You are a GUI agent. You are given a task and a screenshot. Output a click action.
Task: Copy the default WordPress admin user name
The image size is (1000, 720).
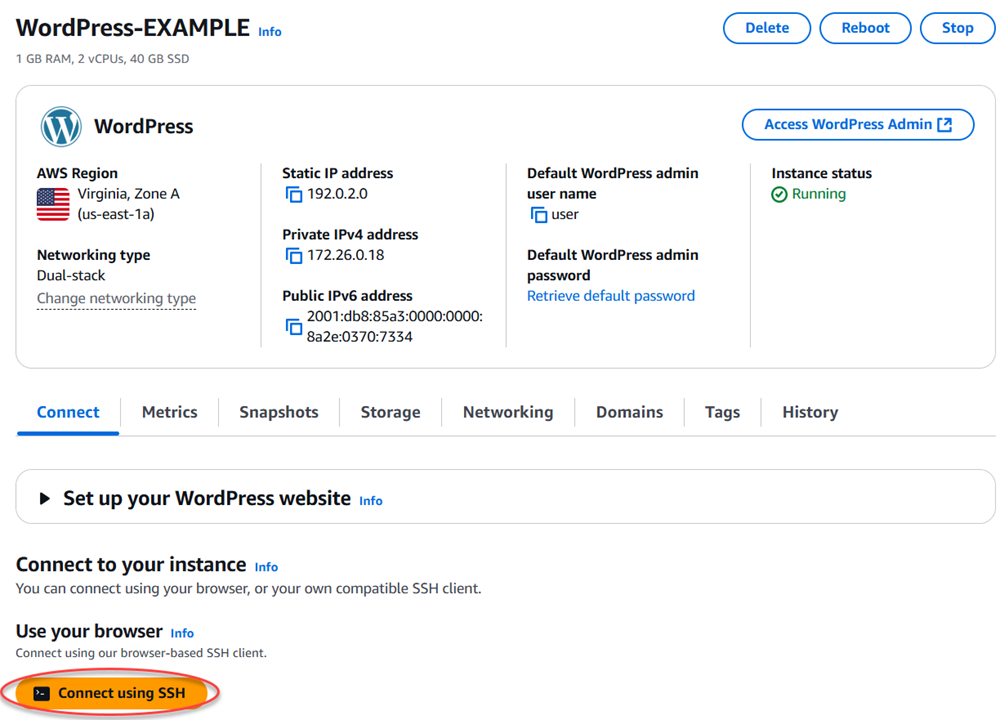tap(537, 214)
